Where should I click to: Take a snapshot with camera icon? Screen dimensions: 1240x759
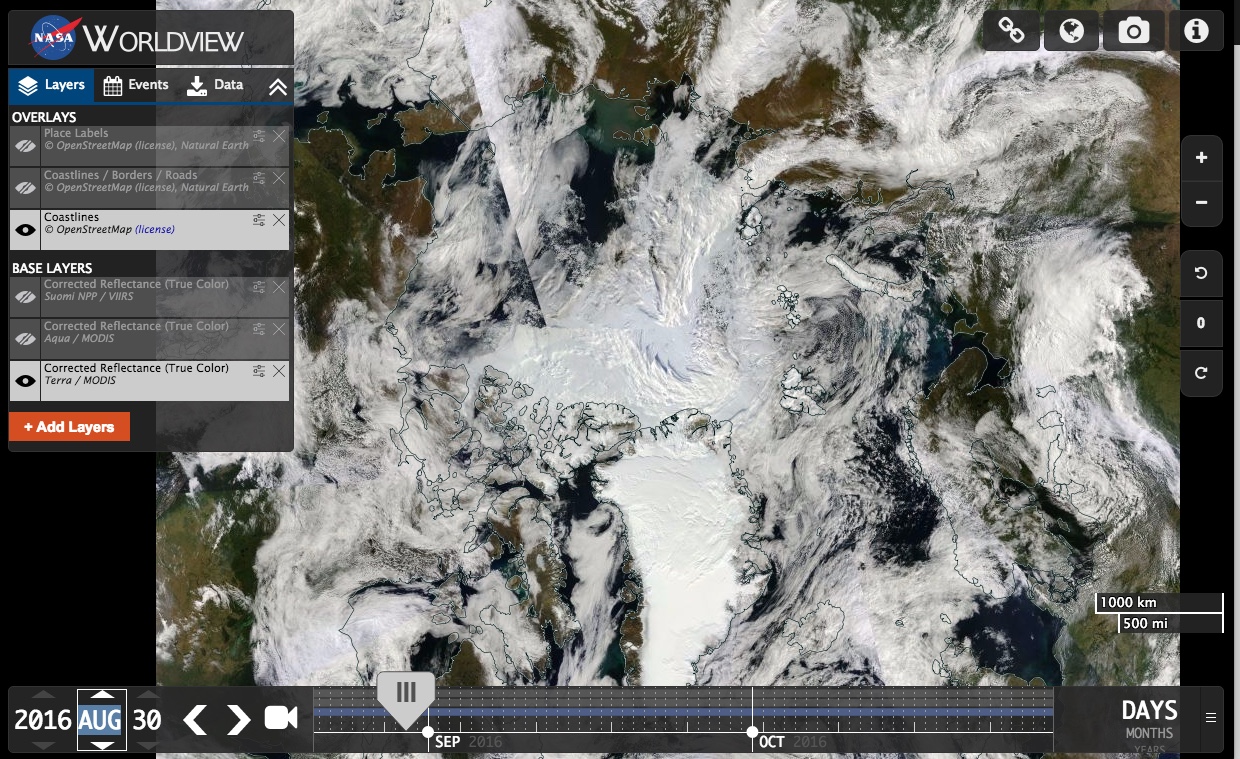coord(1133,31)
